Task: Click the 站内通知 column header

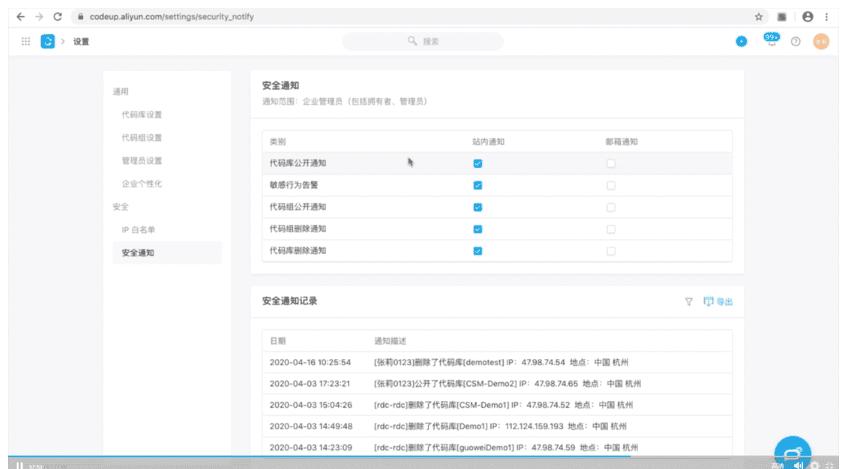Action: pyautogui.click(x=488, y=142)
